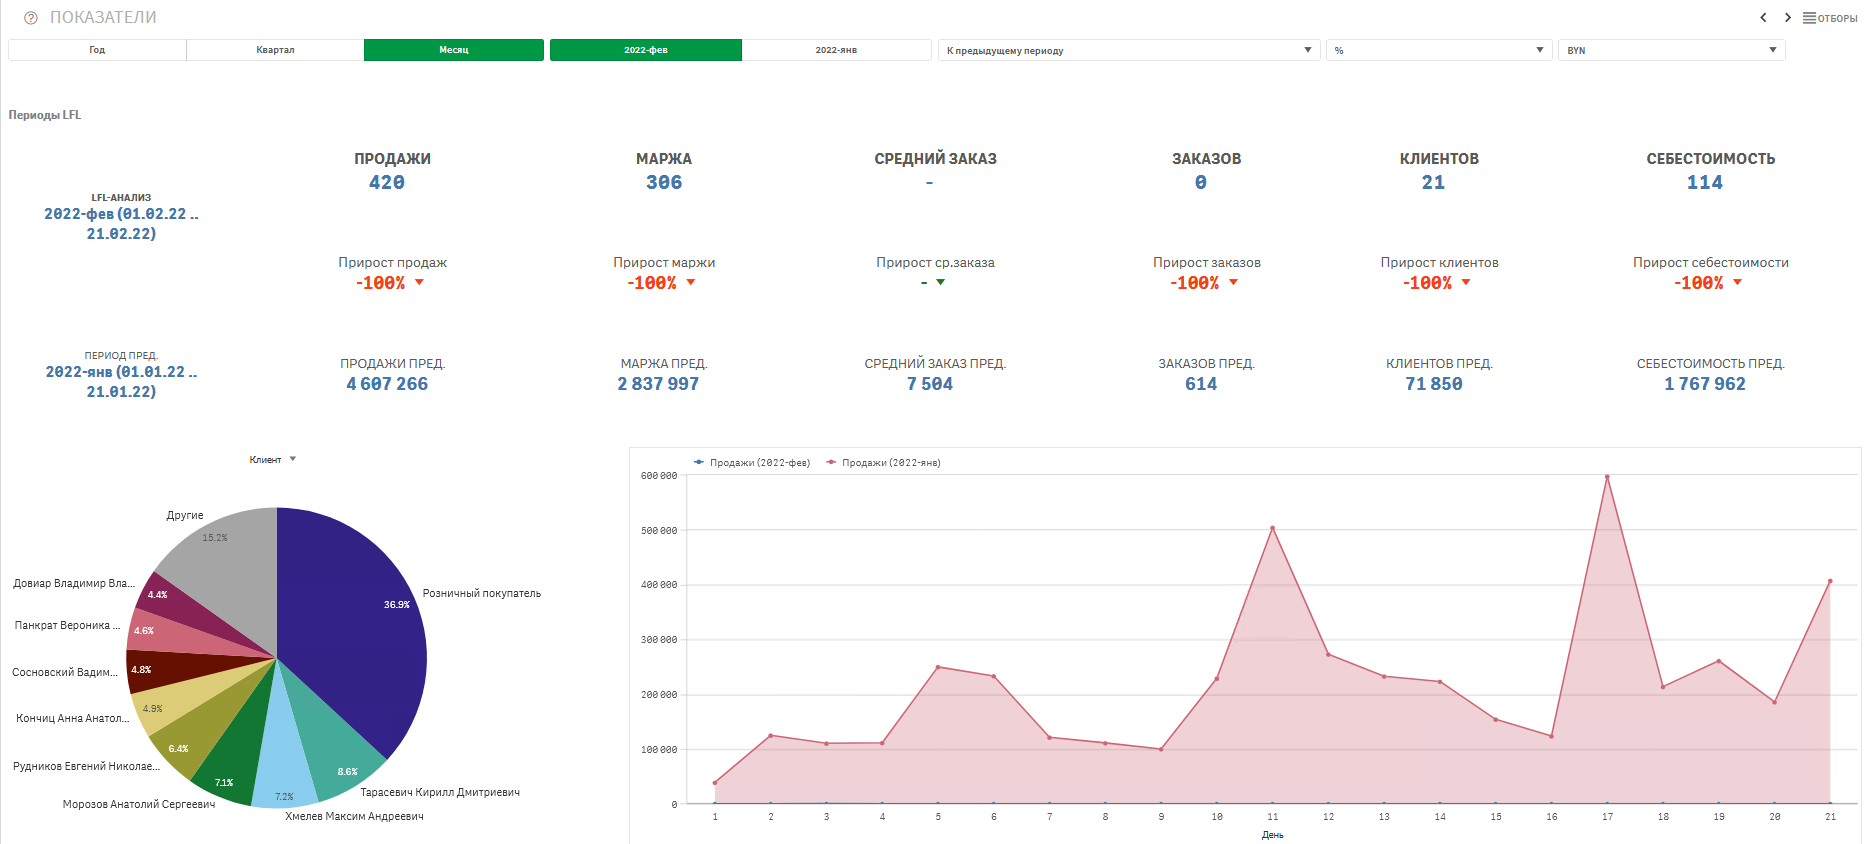Image resolution: width=1867 pixels, height=844 pixels.
Task: Click the help question mark icon beside ПОКАЗАТЕЛИ
Action: 31,18
